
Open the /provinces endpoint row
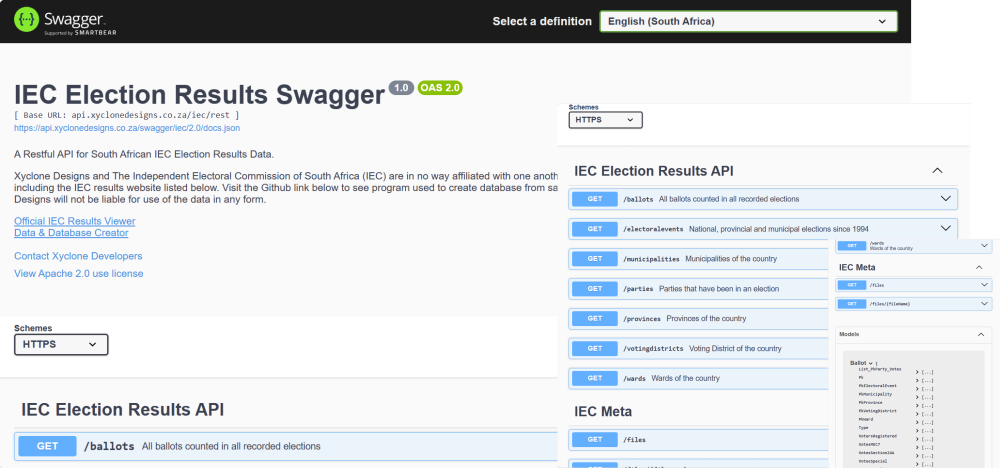[698, 318]
